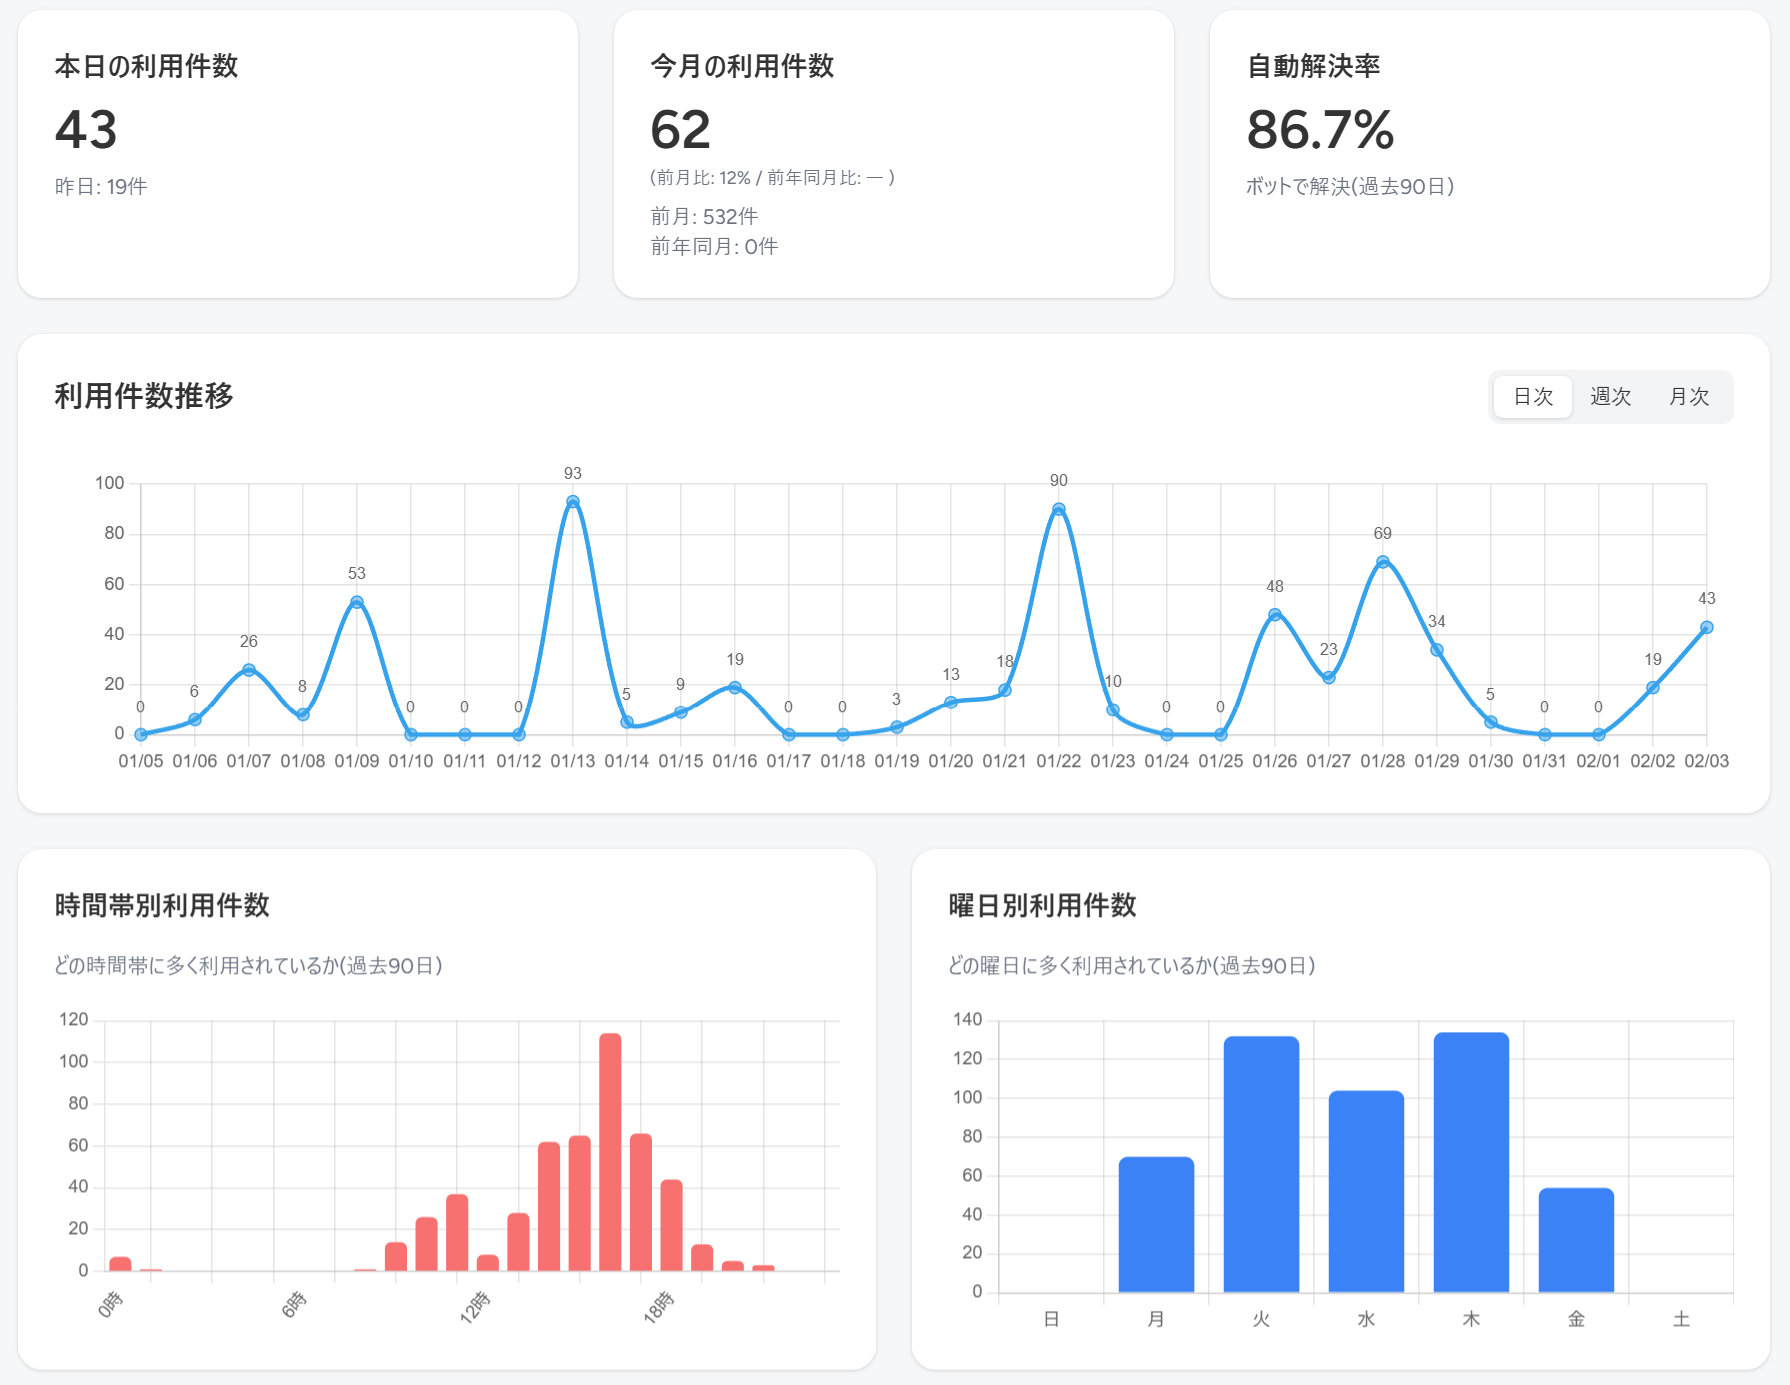Viewport: 1790px width, 1385px height.
Task: Select the 01/28 data point labeled 69
Action: [1383, 562]
